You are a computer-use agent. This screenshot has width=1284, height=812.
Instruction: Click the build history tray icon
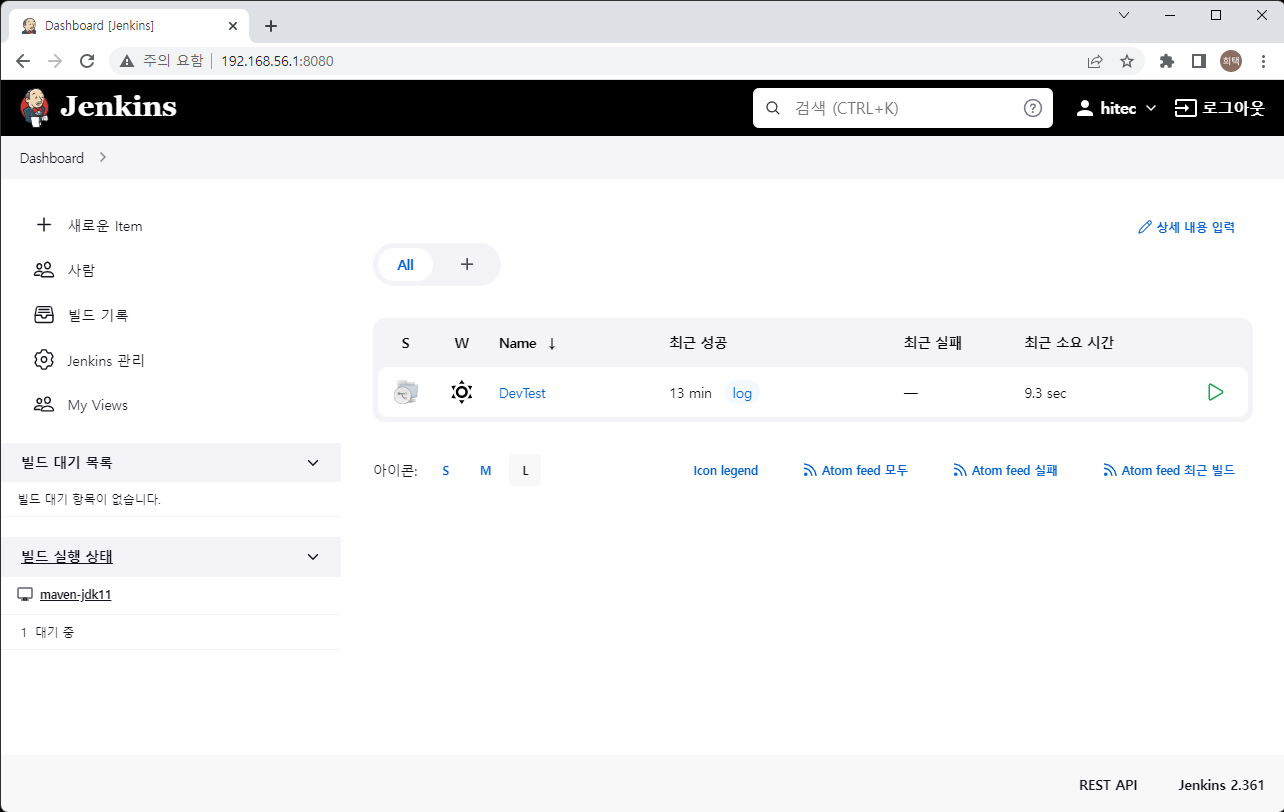coord(44,315)
